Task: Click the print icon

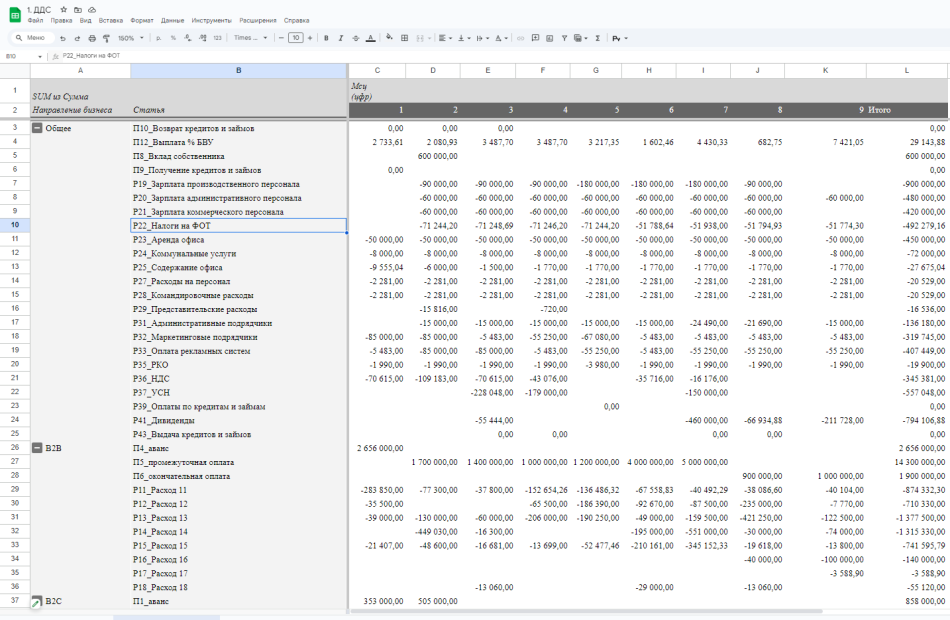Action: [92, 38]
